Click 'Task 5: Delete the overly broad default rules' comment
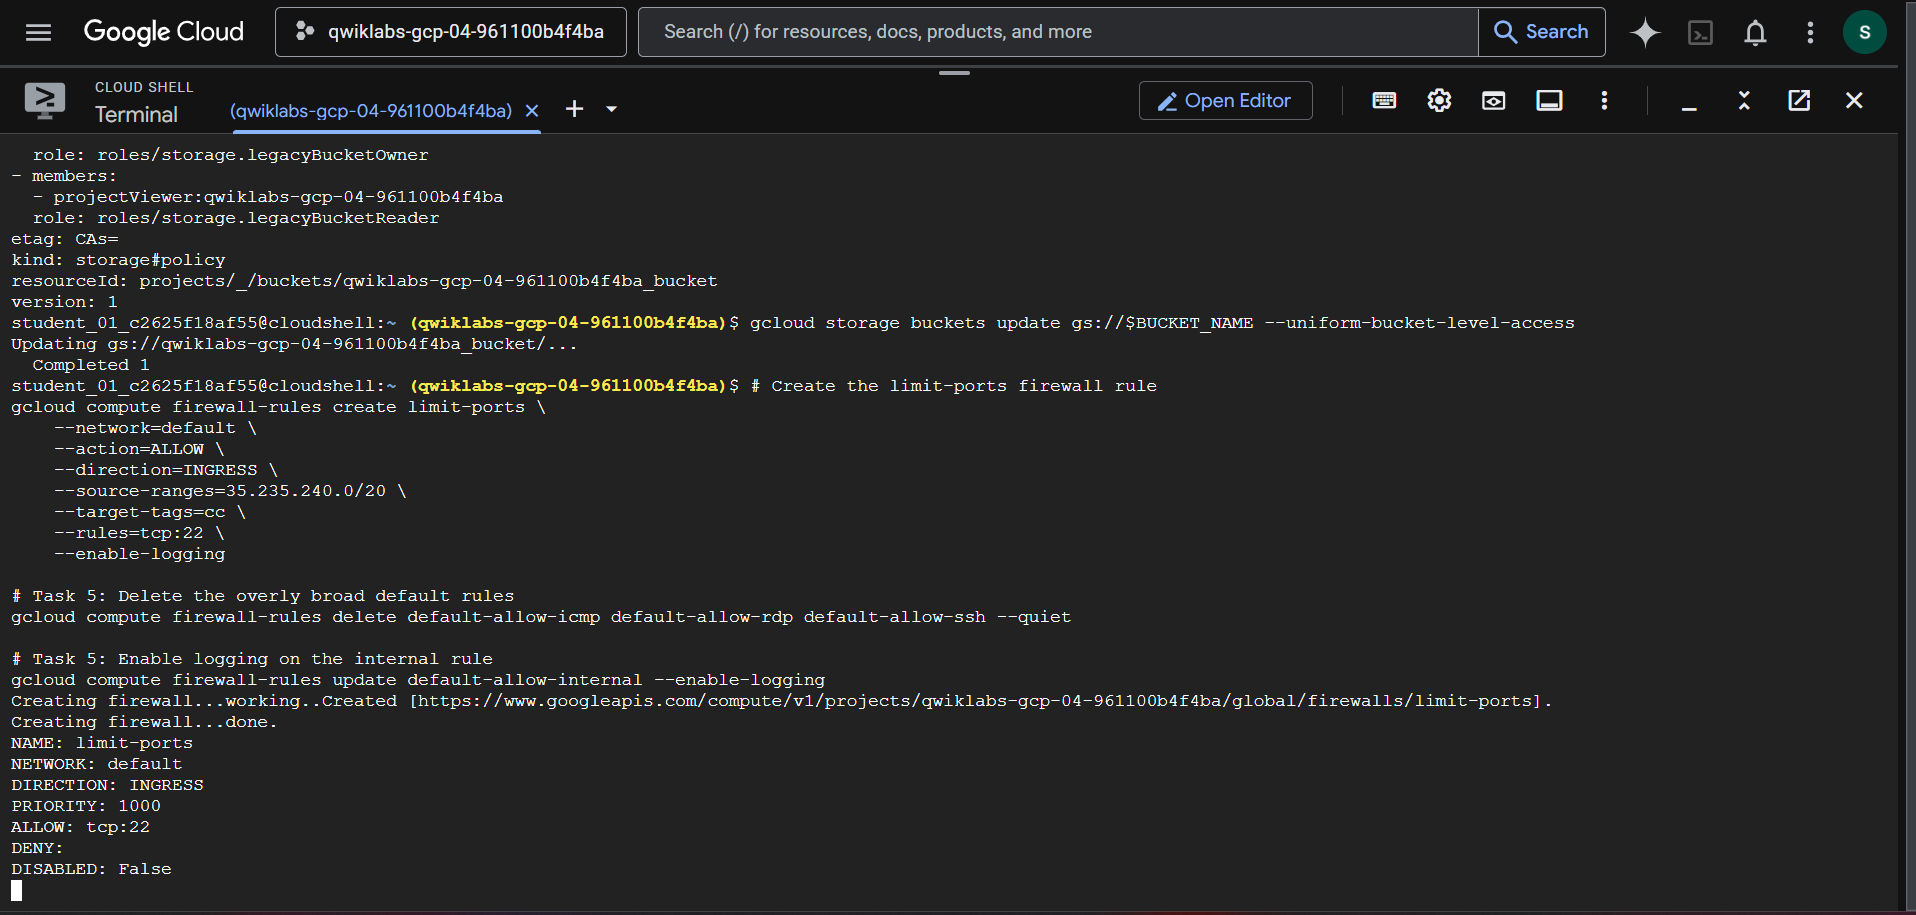The image size is (1916, 915). click(x=263, y=596)
